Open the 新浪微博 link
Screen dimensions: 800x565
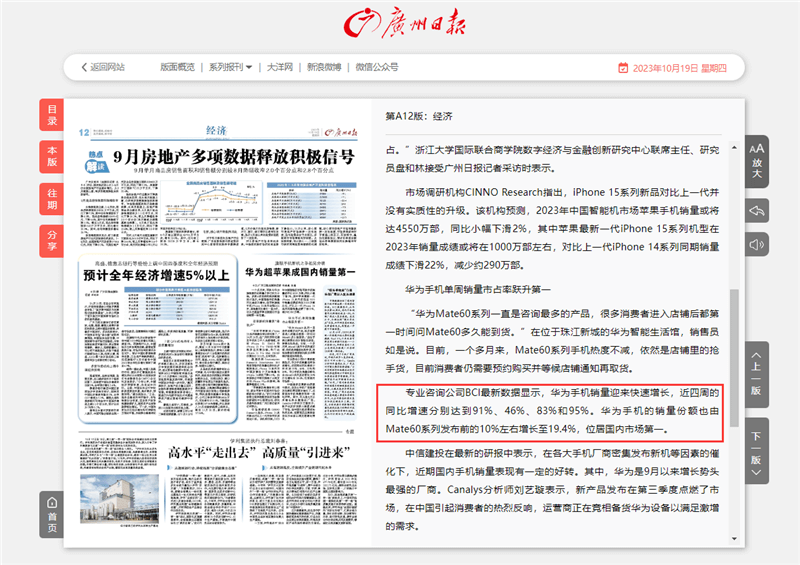[x=325, y=68]
